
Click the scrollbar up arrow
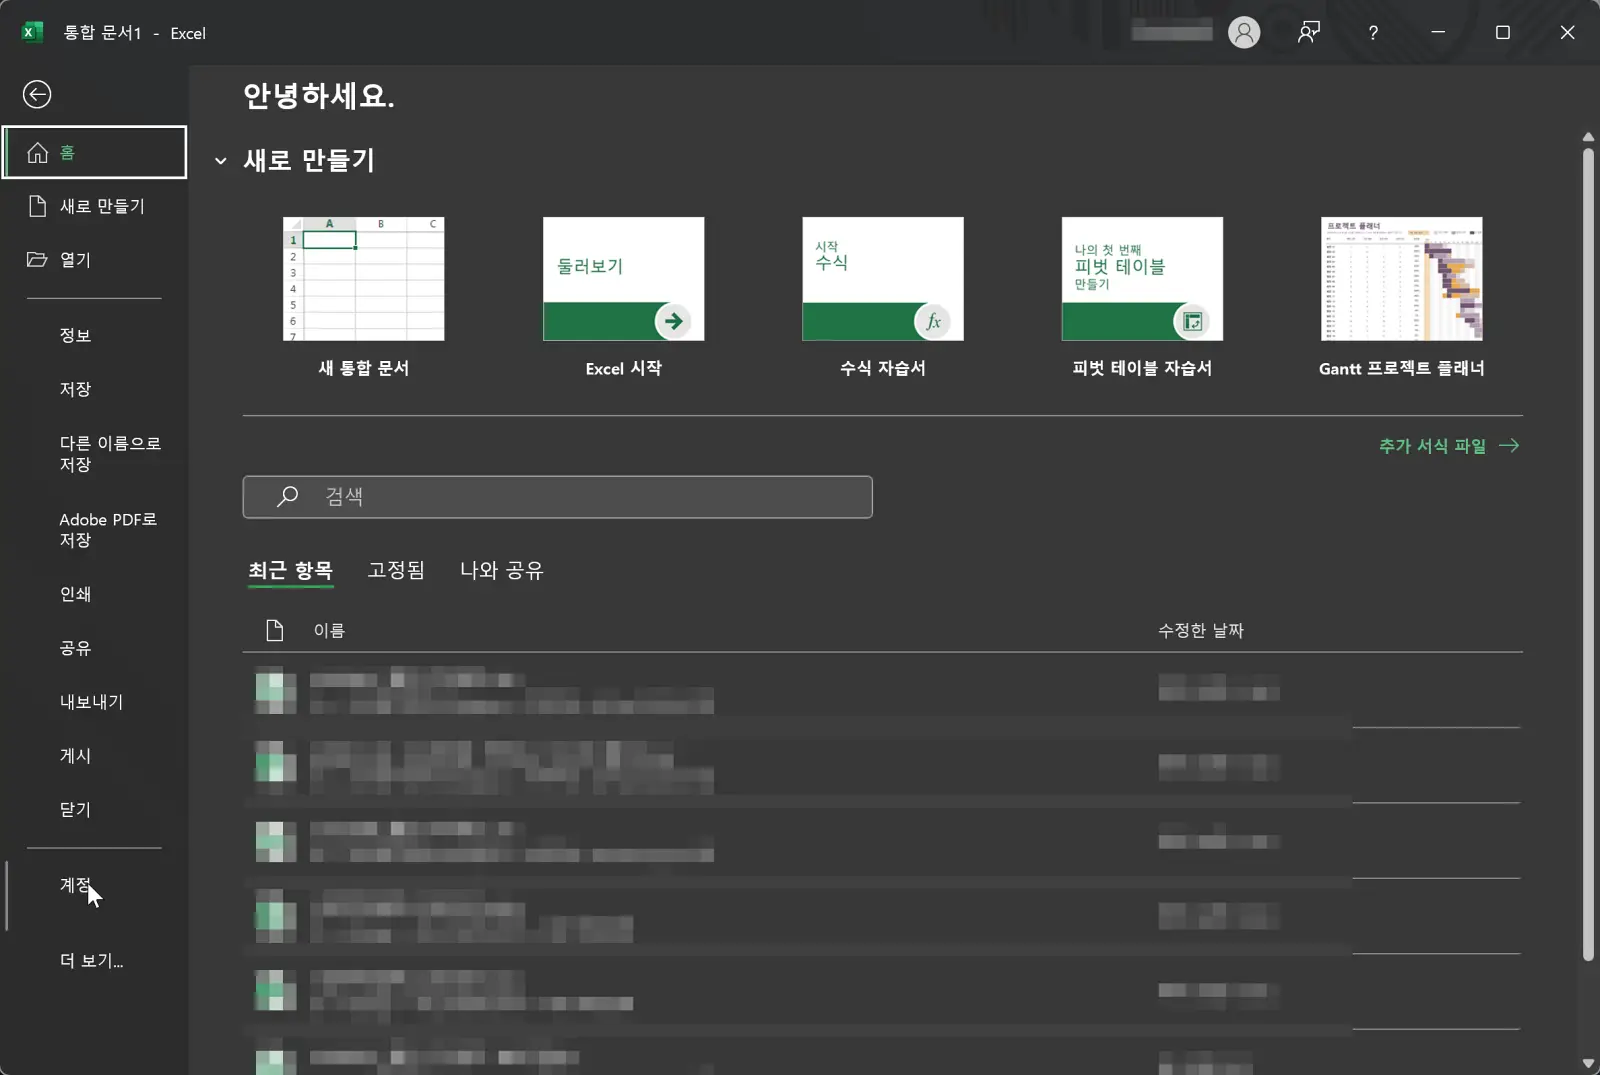[1588, 137]
